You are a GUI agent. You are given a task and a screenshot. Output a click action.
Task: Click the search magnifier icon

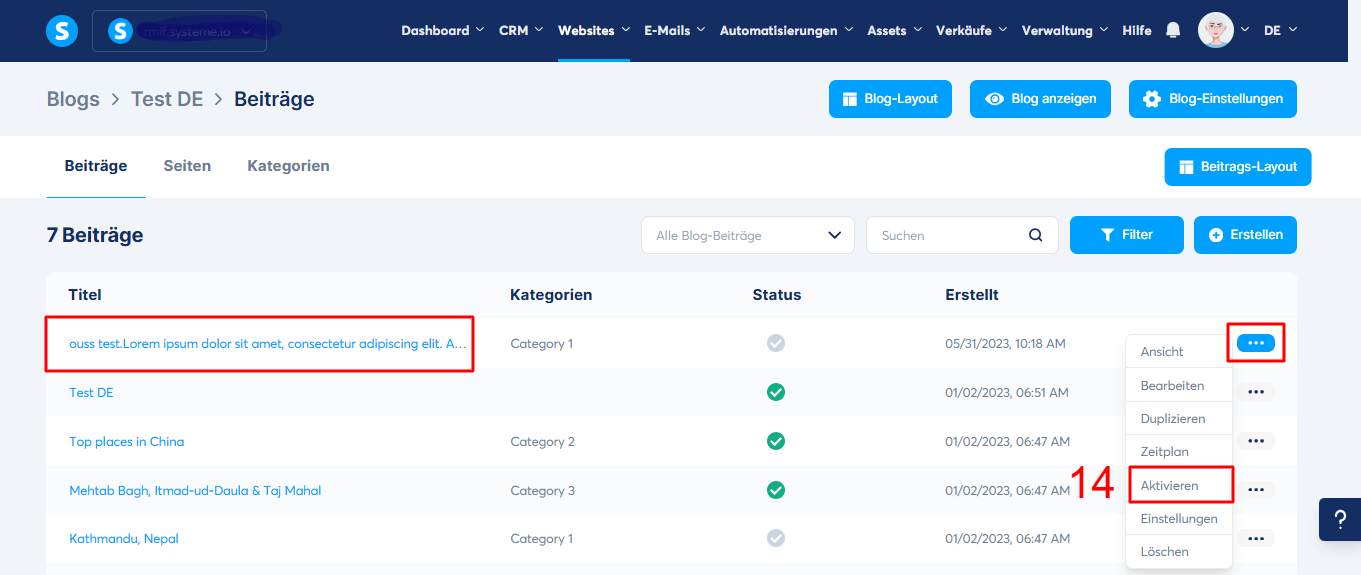1036,235
